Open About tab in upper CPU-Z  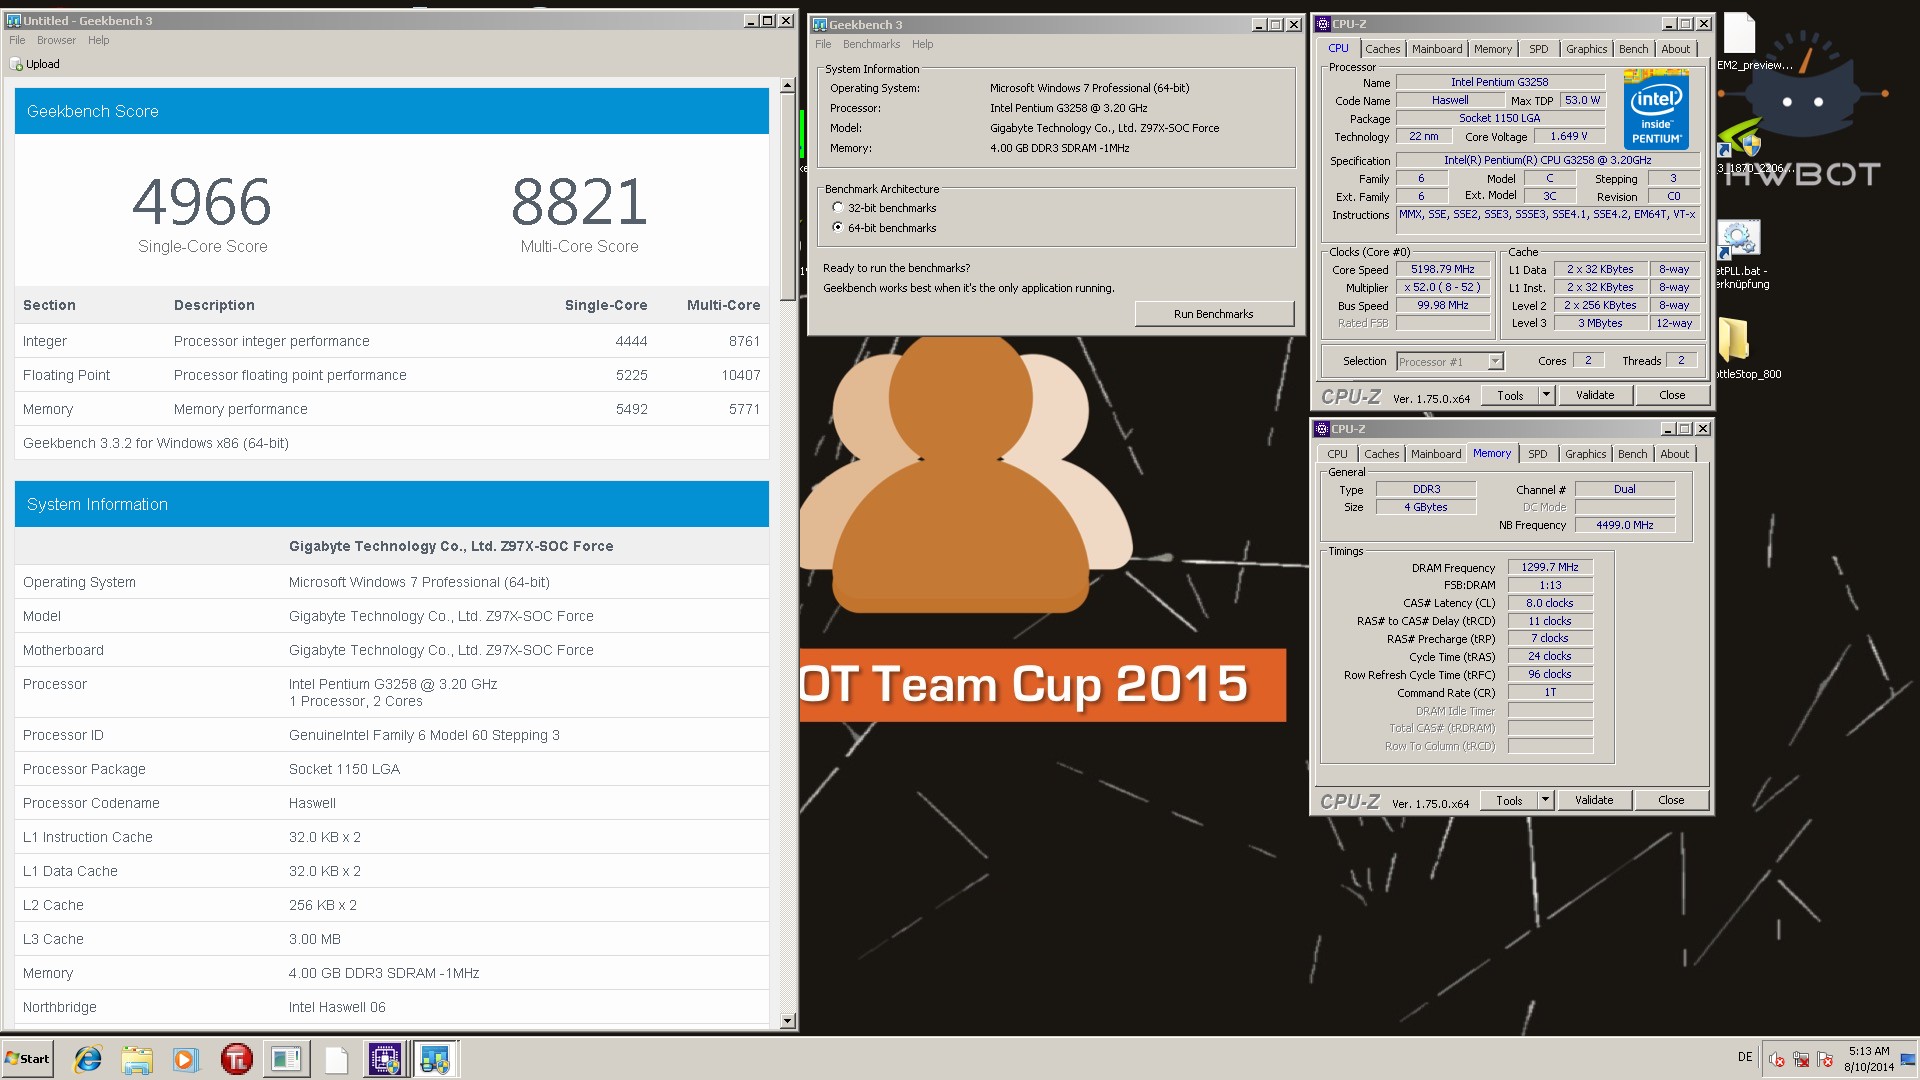(x=1675, y=49)
